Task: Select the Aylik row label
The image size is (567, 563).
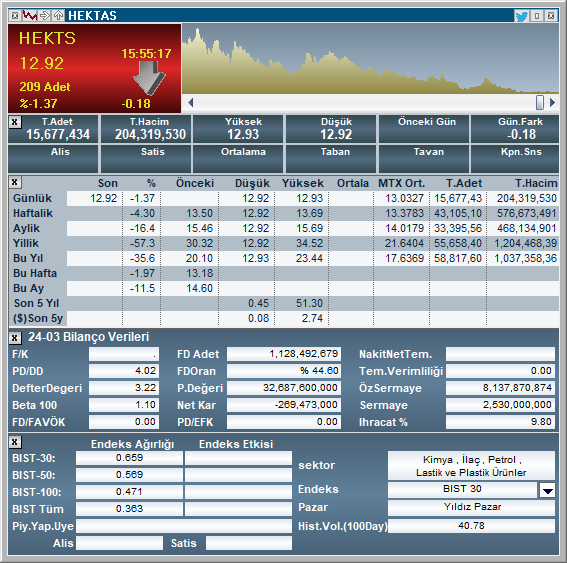Action: [x=26, y=229]
